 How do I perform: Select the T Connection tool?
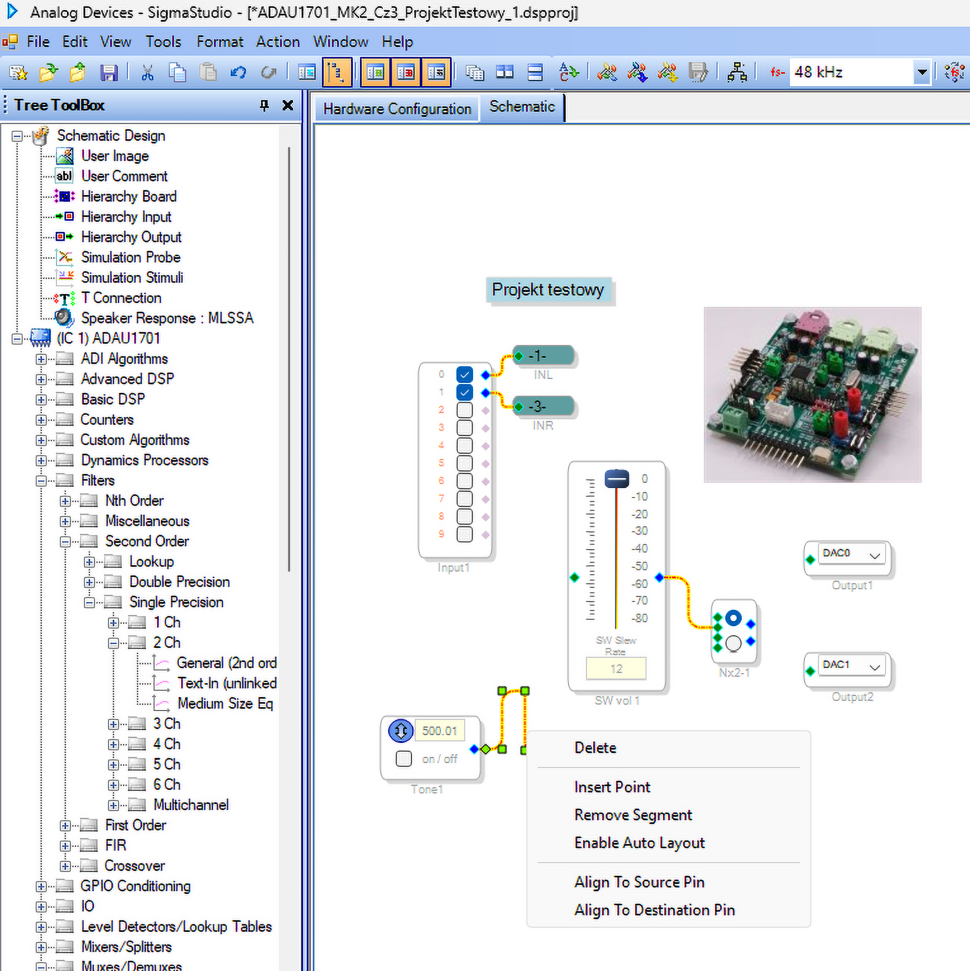tap(120, 298)
